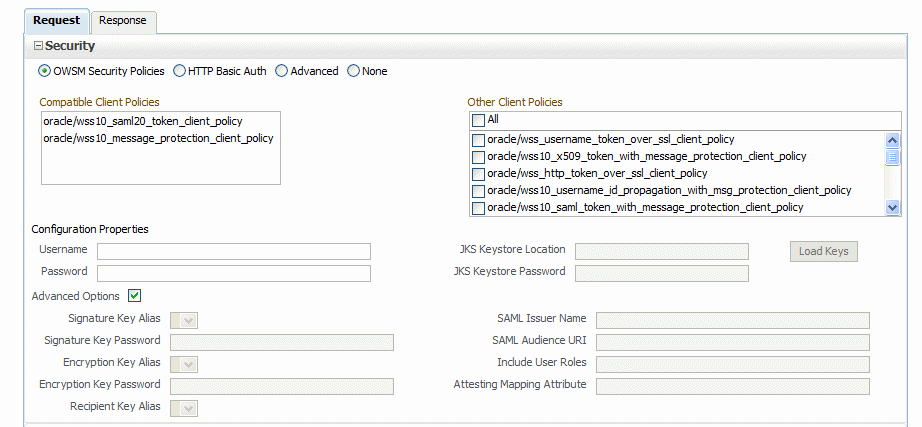Check wss_http_token_over_ssl_client_policy box
The image size is (922, 427).
click(479, 174)
